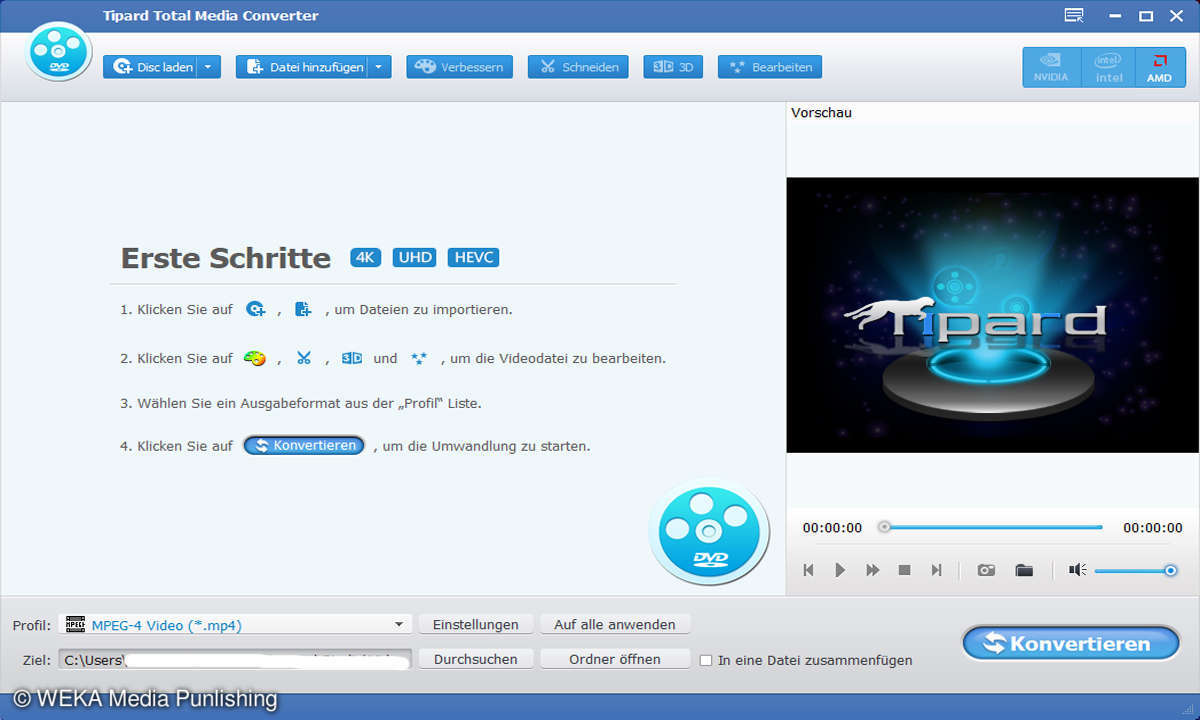1200x720 pixels.
Task: Expand the Datei hinzufügen dropdown arrow
Action: point(379,67)
